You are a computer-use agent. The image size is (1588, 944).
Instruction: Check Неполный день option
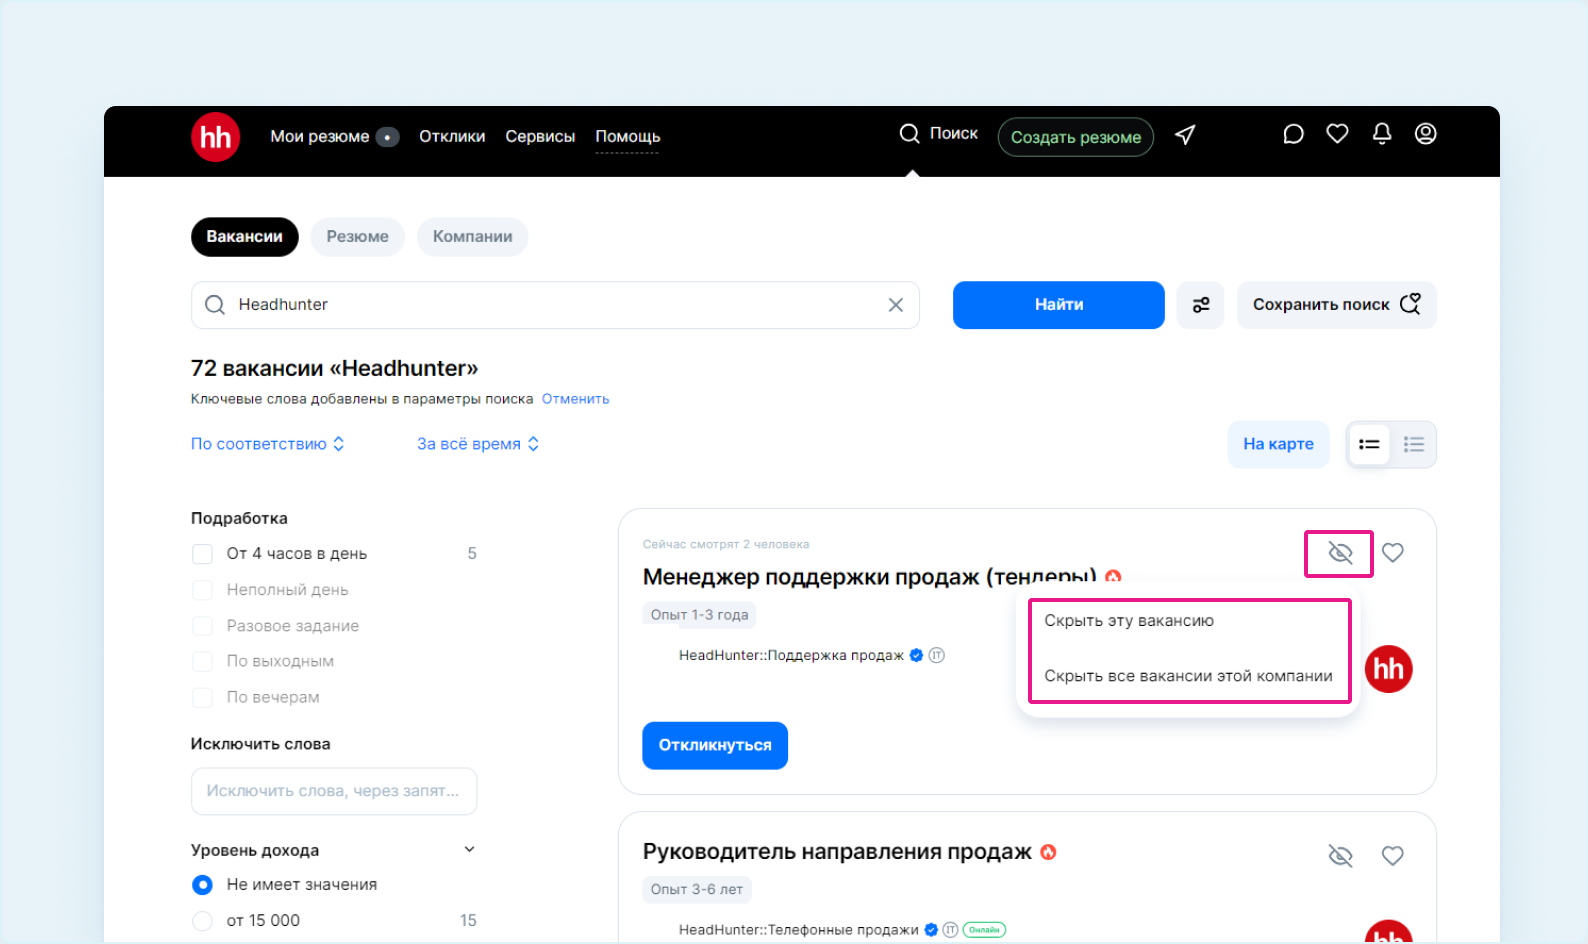(202, 590)
